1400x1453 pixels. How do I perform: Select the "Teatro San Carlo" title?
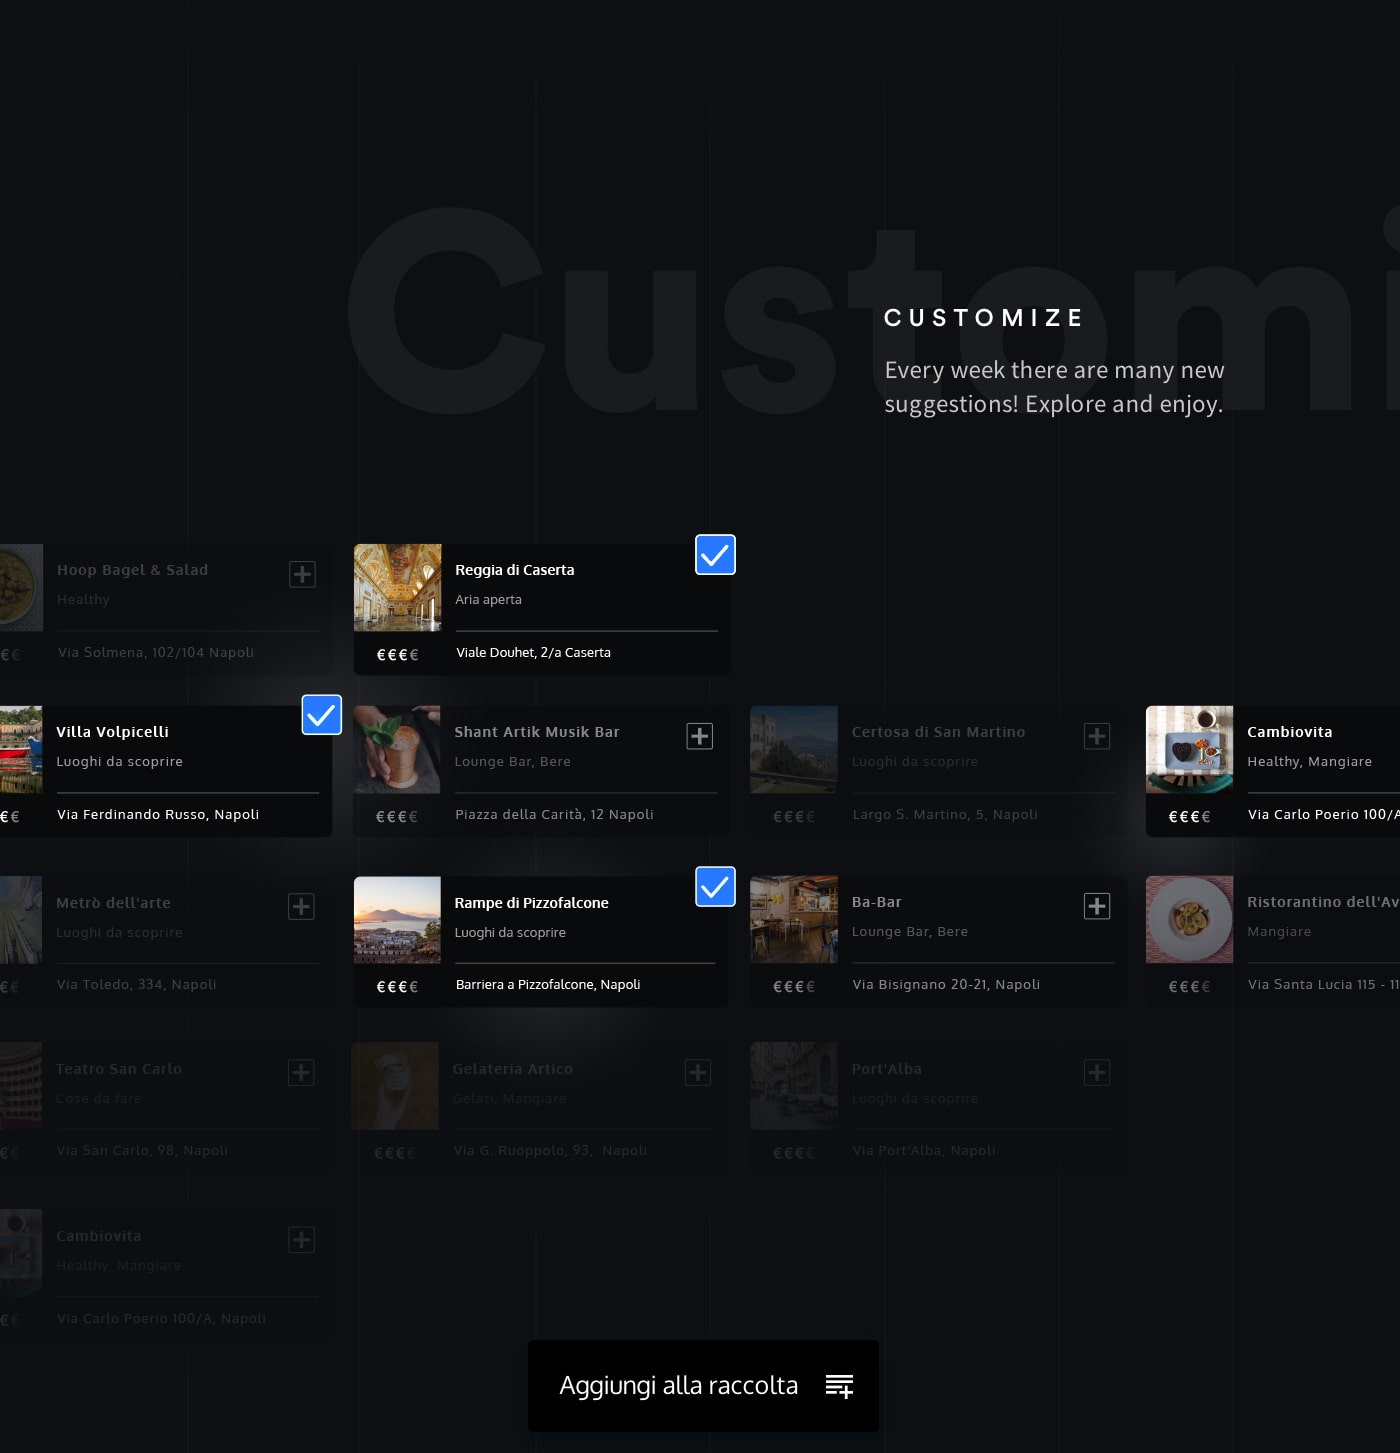[119, 1069]
